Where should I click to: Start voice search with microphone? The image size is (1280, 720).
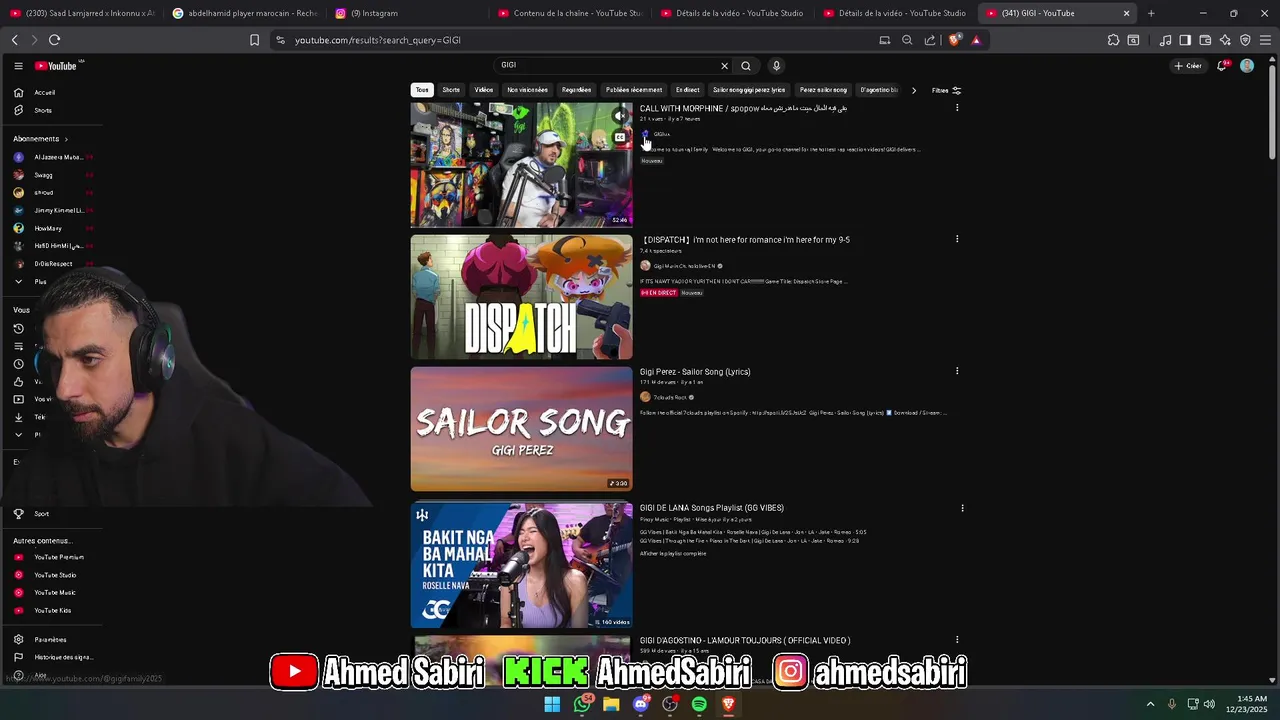click(x=776, y=66)
